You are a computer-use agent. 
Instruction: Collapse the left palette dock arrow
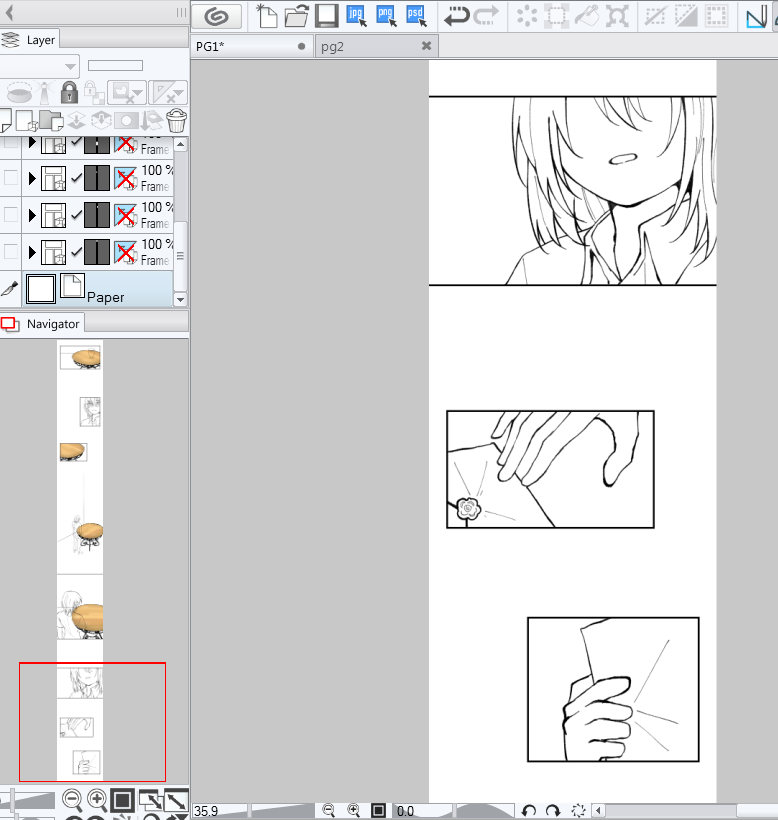[x=9, y=12]
